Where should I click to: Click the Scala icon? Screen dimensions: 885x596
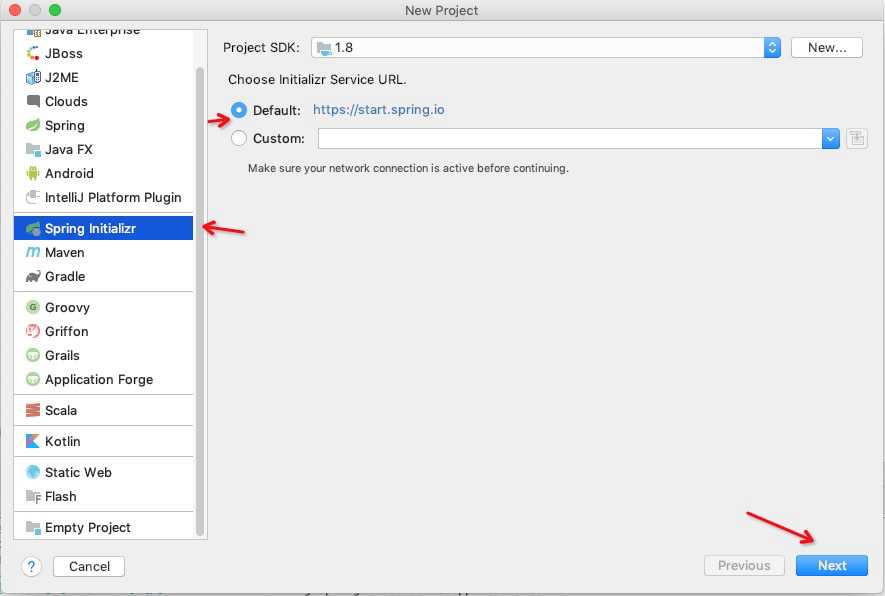pyautogui.click(x=33, y=410)
